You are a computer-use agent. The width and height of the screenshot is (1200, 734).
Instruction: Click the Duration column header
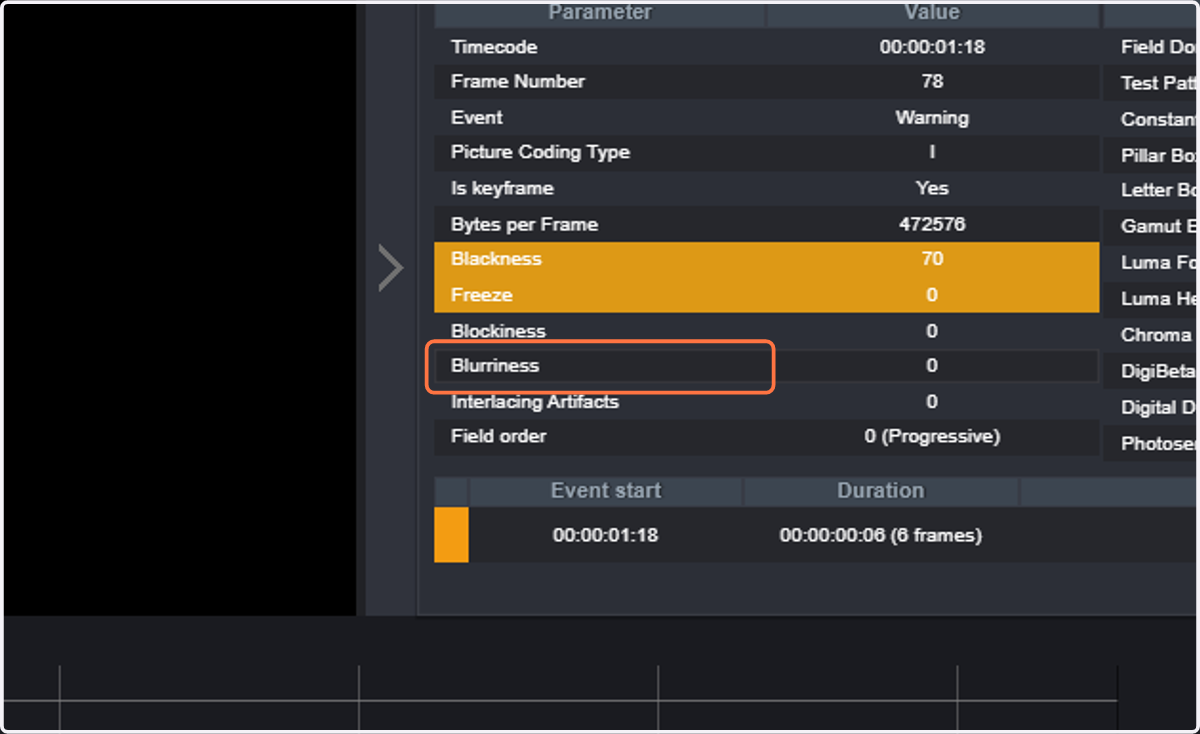click(881, 491)
